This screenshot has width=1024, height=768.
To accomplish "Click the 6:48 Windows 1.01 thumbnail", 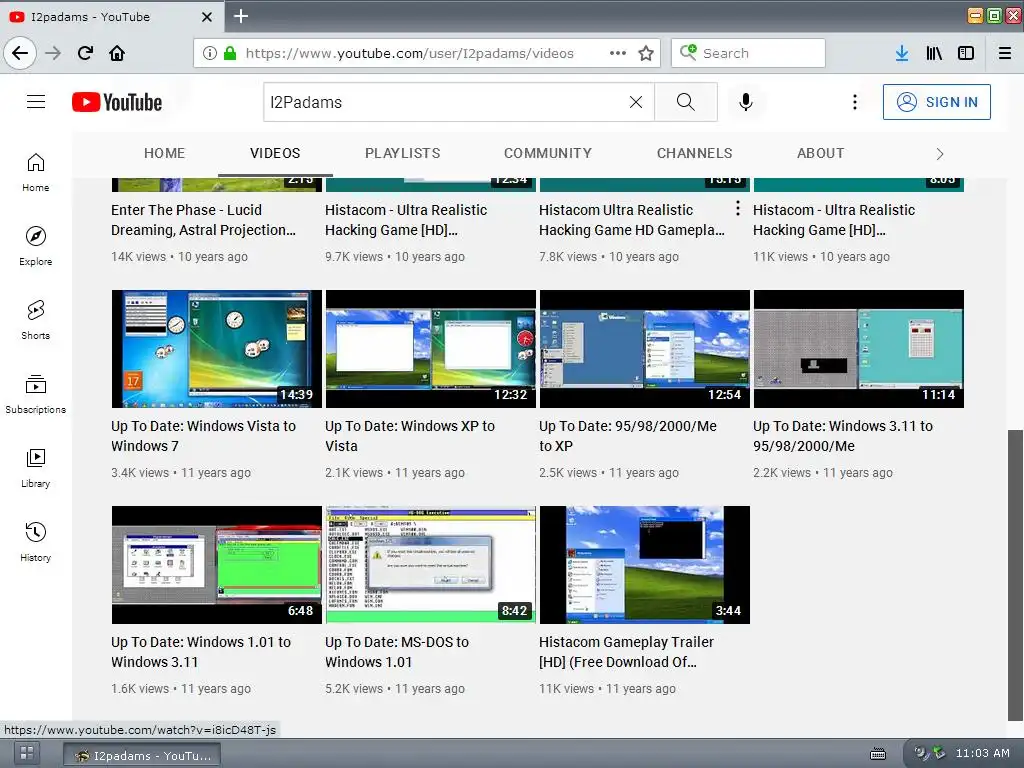I will [x=217, y=565].
